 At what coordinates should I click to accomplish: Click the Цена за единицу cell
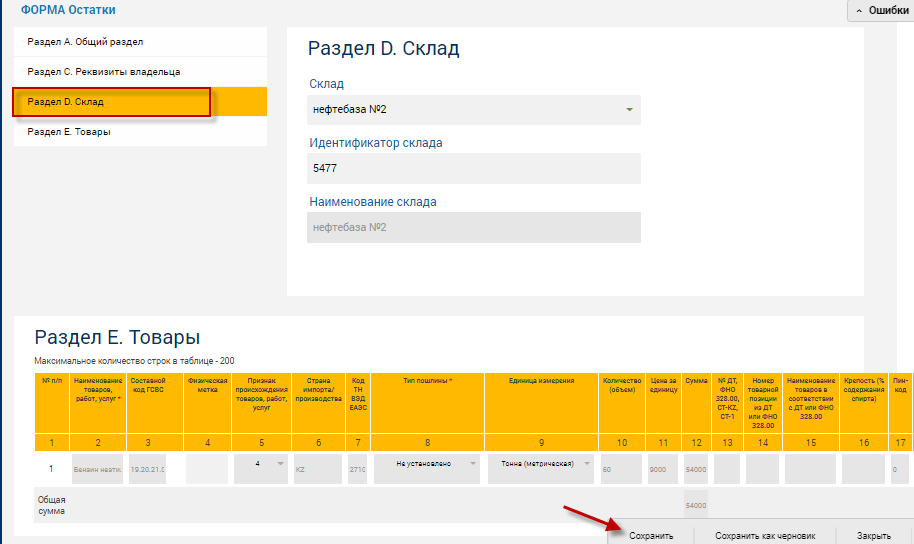662,468
